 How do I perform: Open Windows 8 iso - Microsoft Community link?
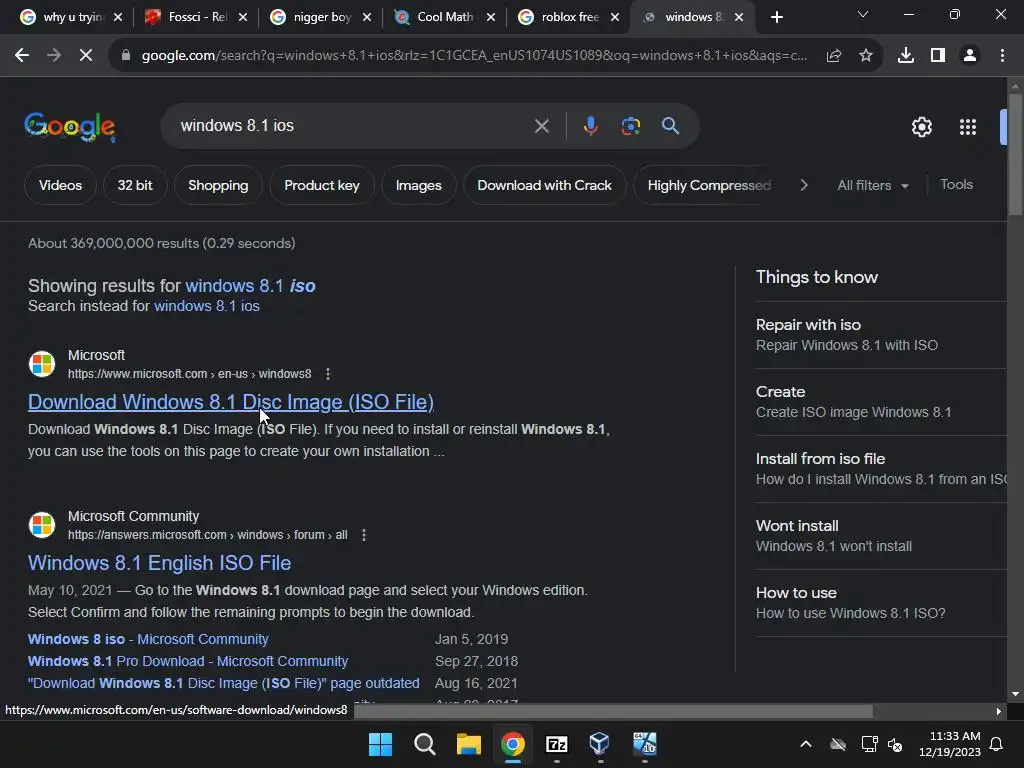tap(148, 639)
